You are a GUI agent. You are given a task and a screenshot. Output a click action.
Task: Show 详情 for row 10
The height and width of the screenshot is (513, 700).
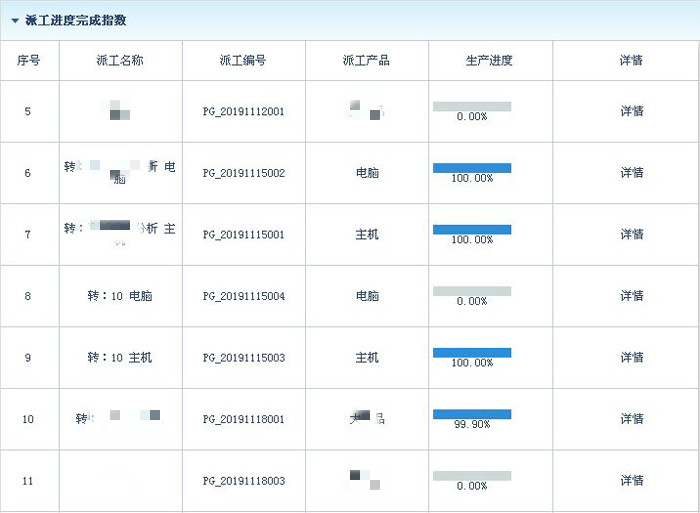pyautogui.click(x=631, y=419)
